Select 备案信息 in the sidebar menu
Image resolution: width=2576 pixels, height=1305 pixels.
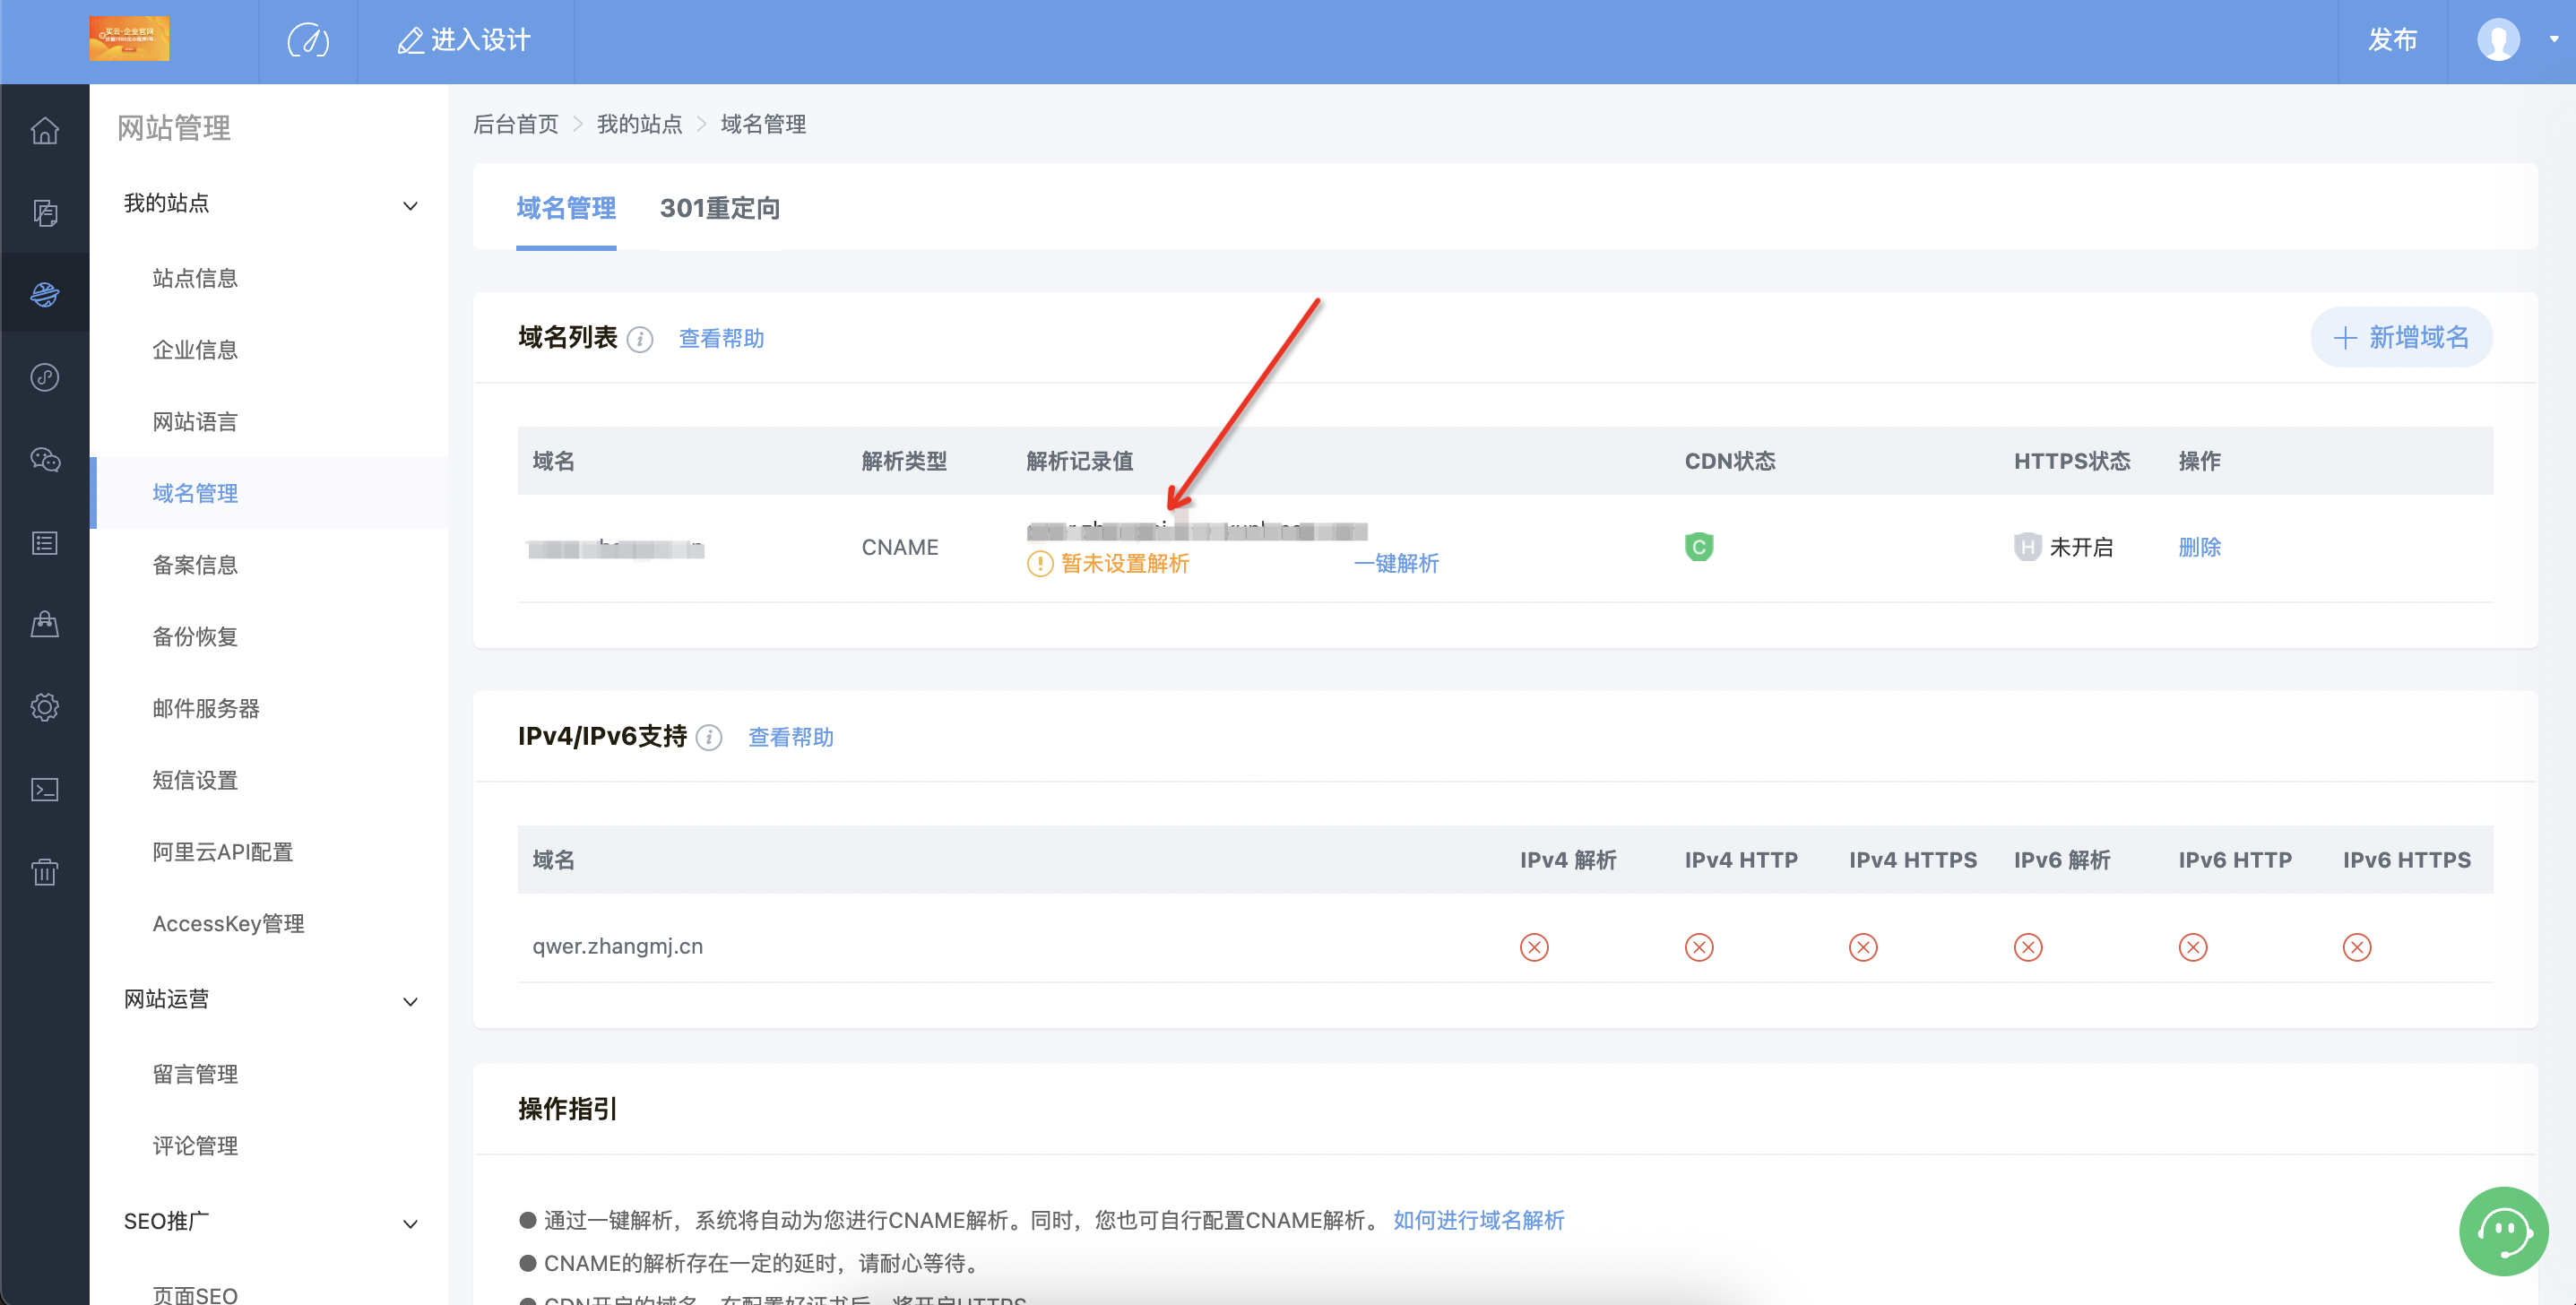pos(195,565)
